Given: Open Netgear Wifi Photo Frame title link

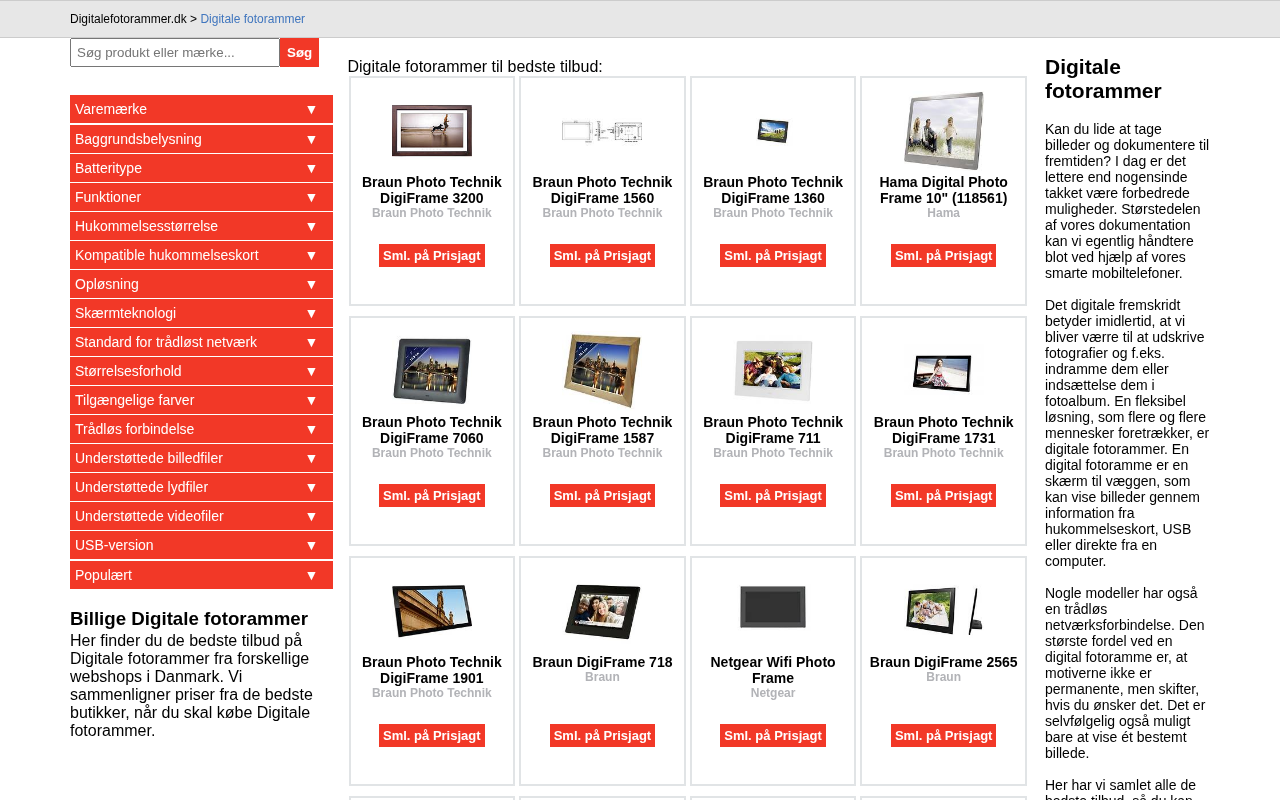Looking at the screenshot, I should [x=773, y=670].
